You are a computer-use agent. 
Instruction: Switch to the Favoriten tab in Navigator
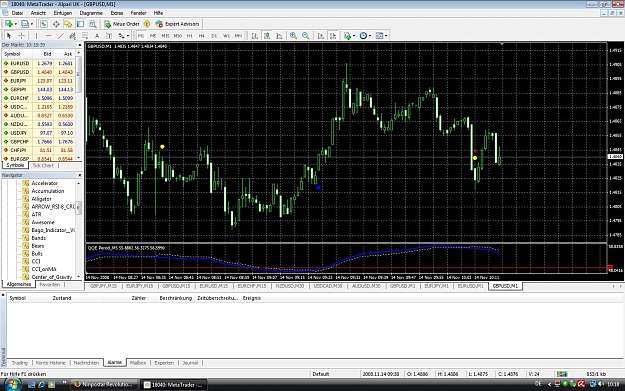pos(49,285)
